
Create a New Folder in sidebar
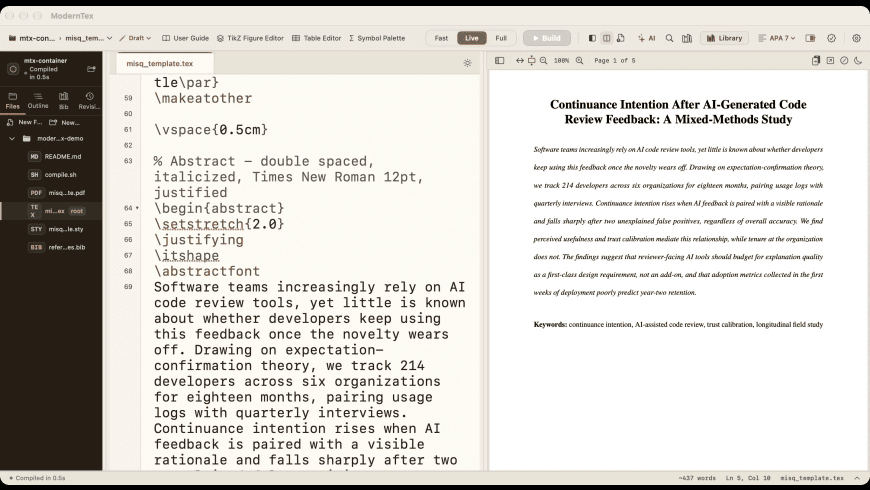click(x=64, y=122)
